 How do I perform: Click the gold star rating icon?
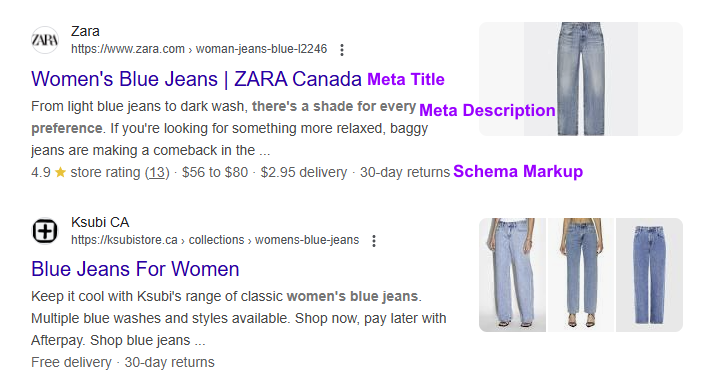pos(60,172)
